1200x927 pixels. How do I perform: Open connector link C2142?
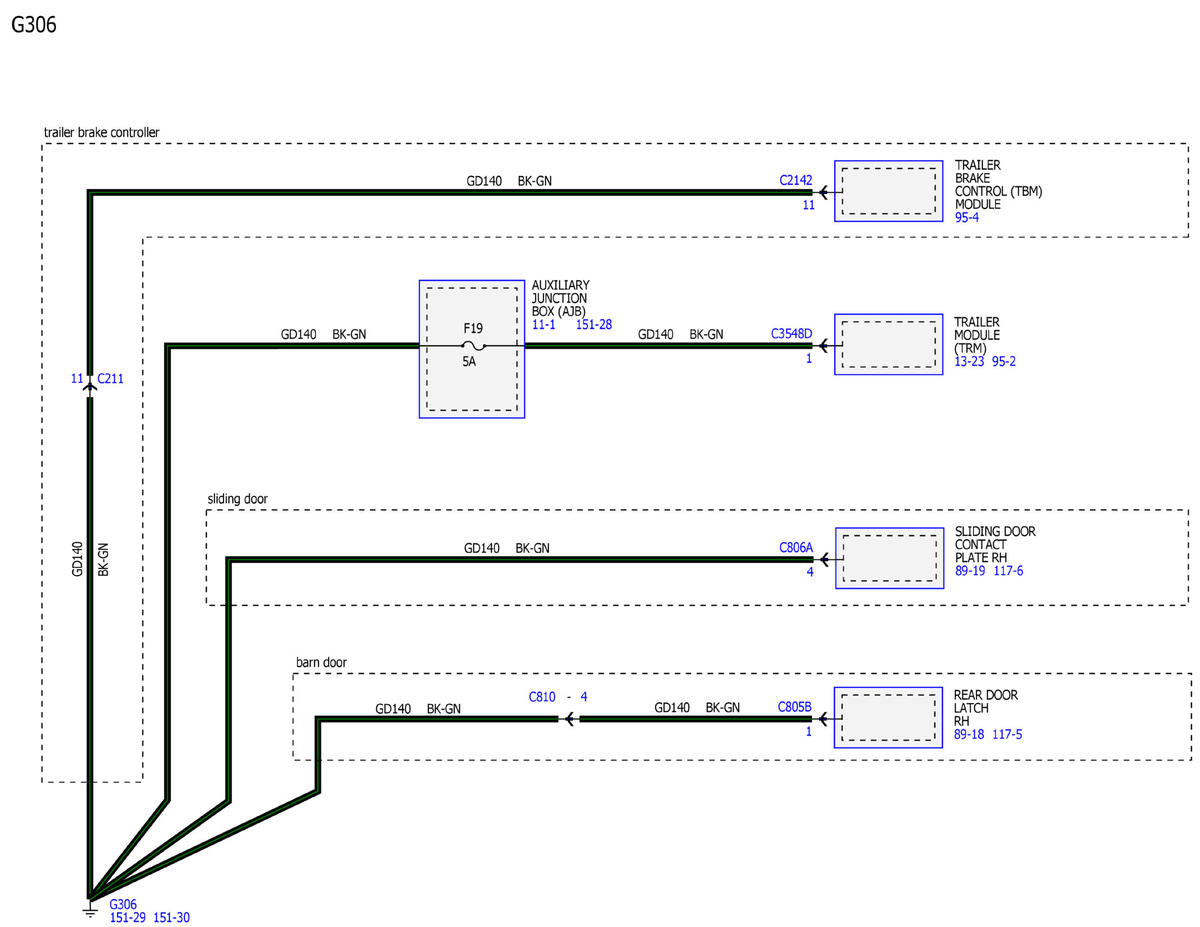point(796,182)
